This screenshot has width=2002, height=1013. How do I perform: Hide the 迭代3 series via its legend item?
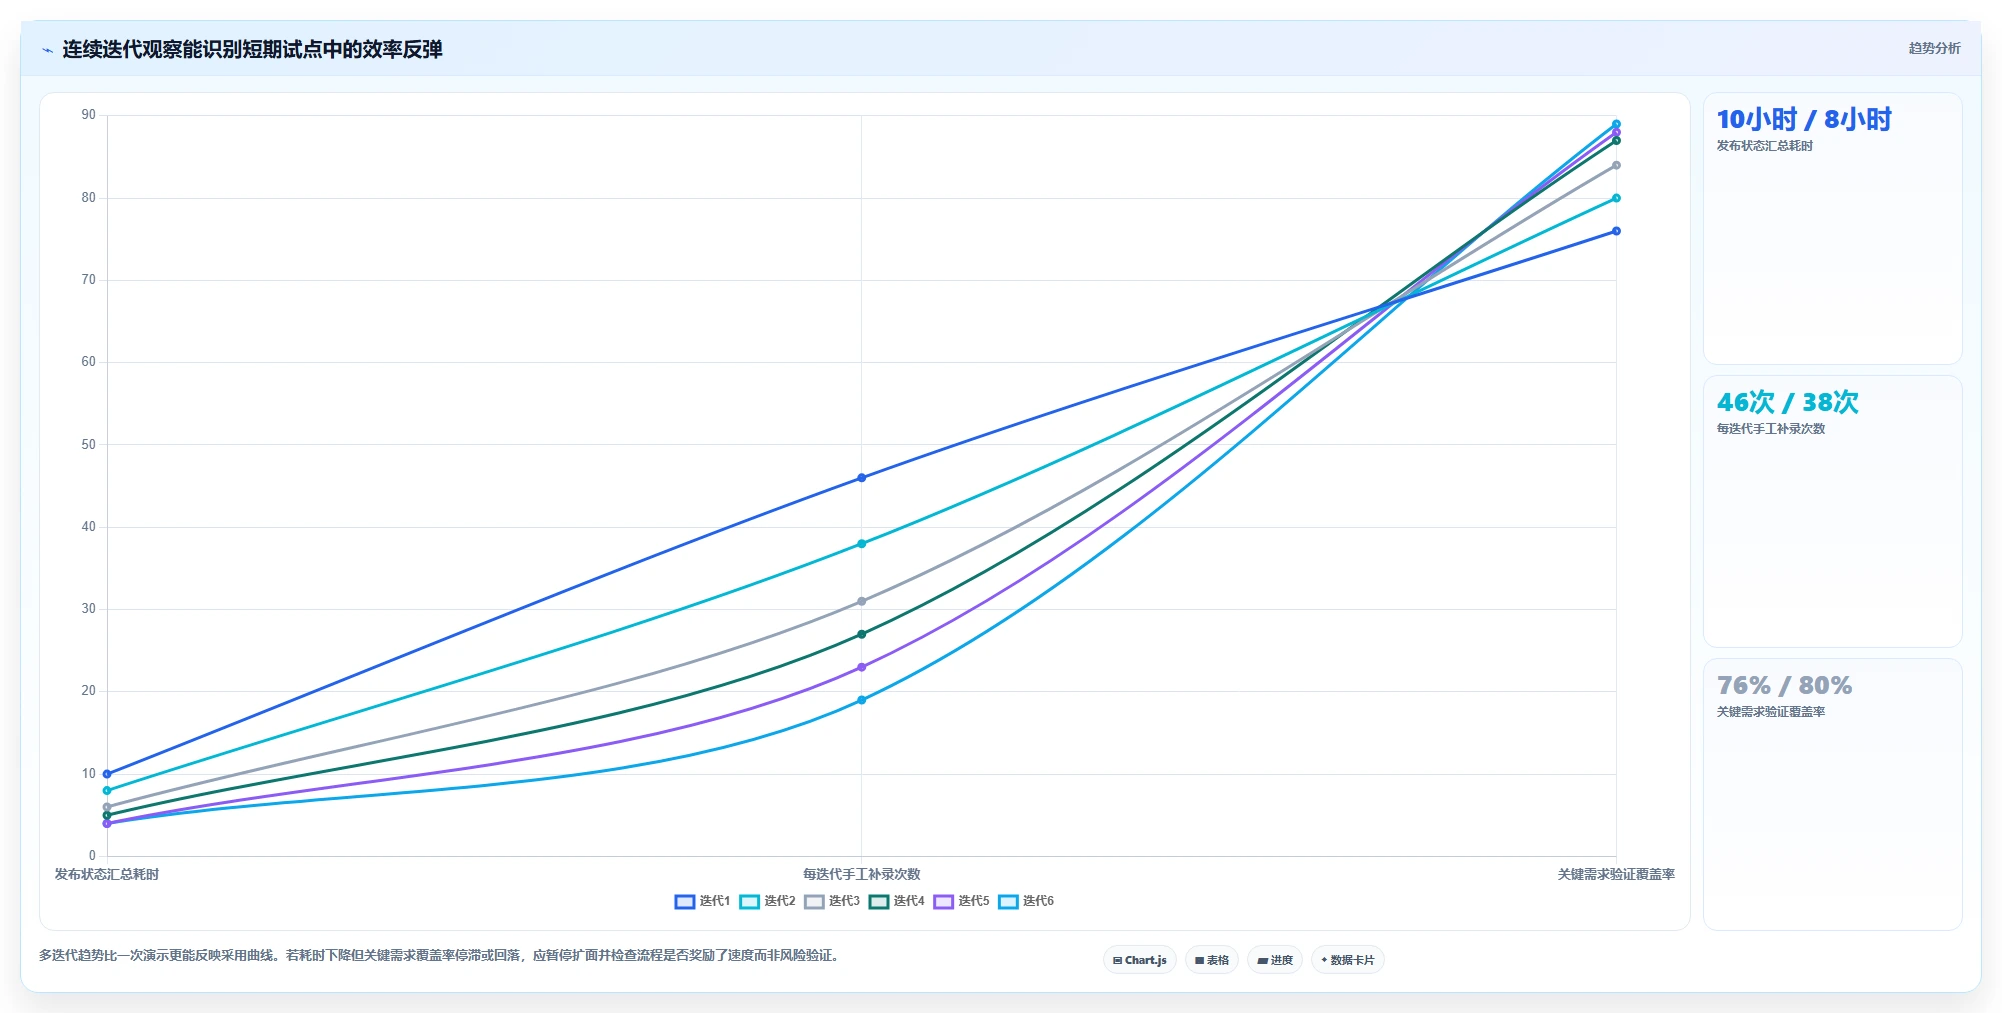(x=832, y=901)
